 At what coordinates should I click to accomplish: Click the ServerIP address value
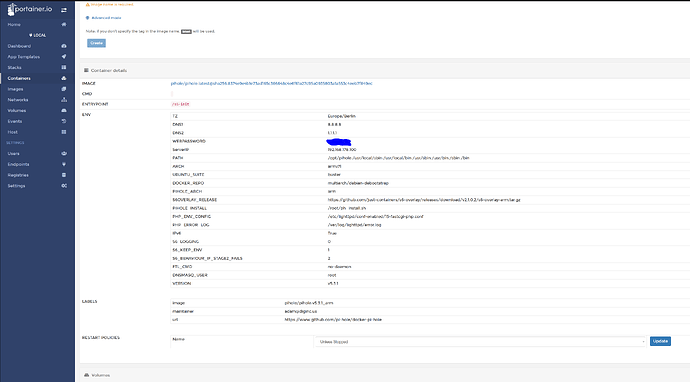click(342, 150)
